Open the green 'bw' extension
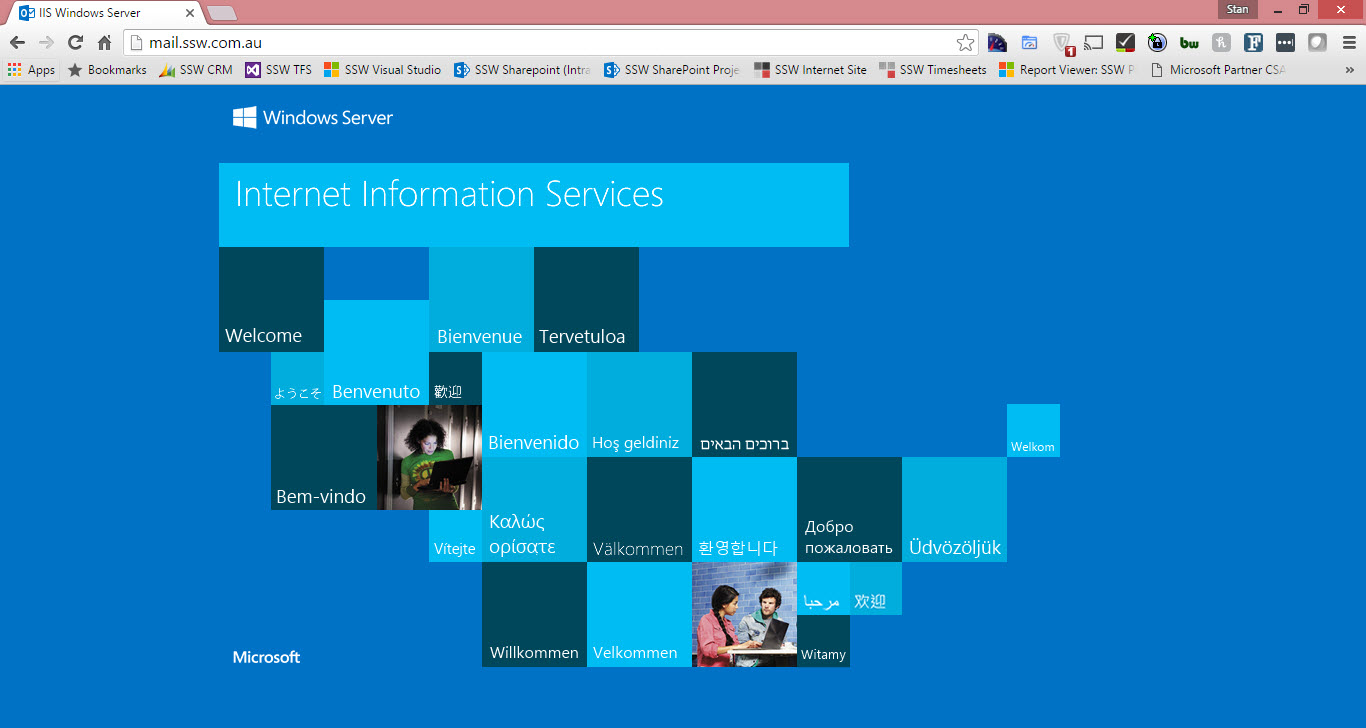 click(x=1189, y=43)
